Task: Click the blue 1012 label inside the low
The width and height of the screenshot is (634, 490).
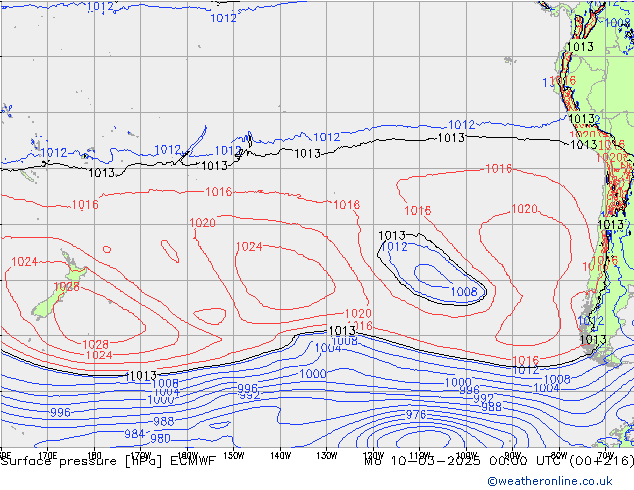Action: 394,247
